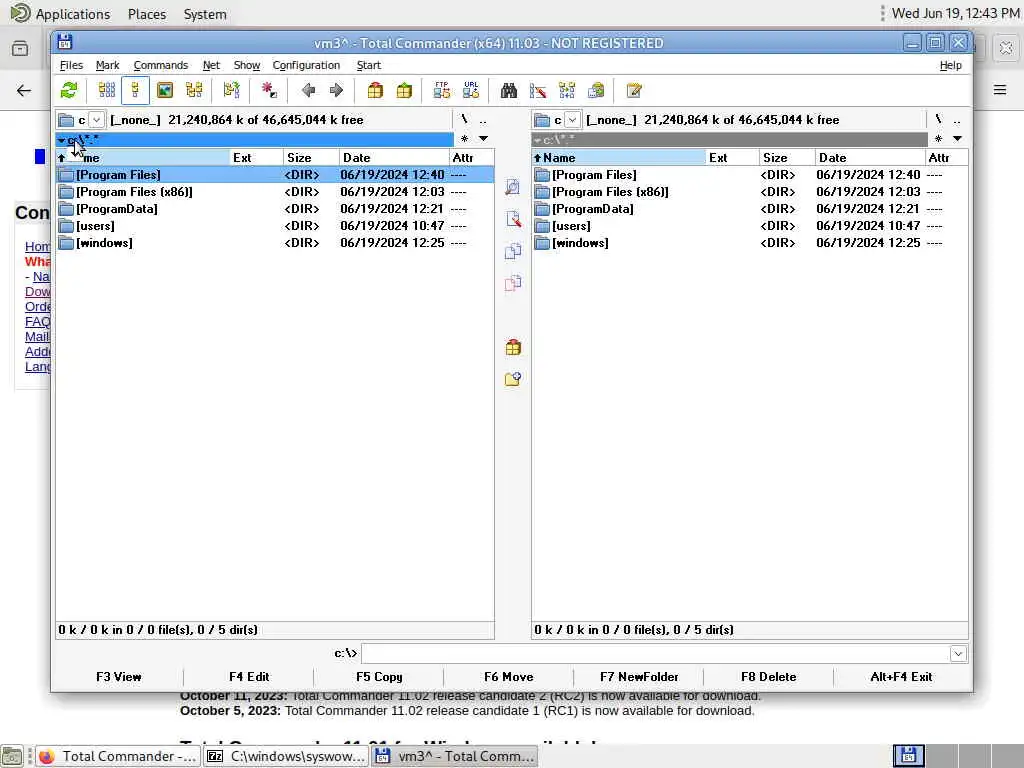The image size is (1024, 768).
Task: Click New folder icon in the middle vertical bar
Action: pyautogui.click(x=513, y=379)
